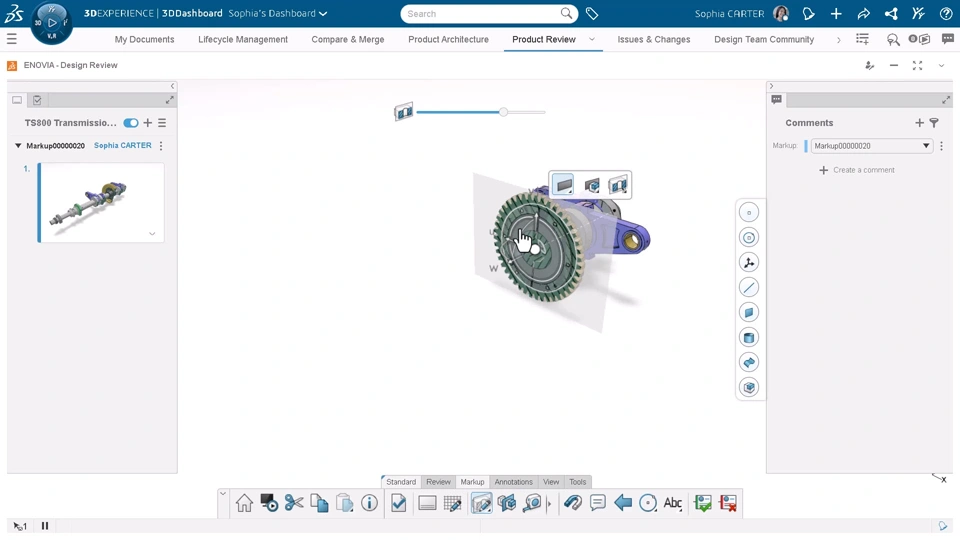Select the Abc text annotation tool
The width and height of the screenshot is (960, 540).
point(673,503)
